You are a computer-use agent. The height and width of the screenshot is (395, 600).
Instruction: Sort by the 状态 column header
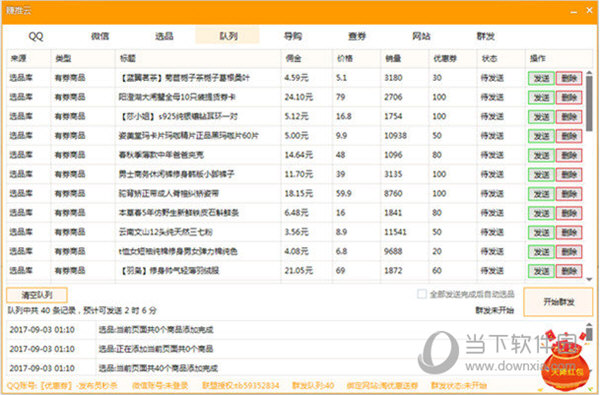(489, 59)
